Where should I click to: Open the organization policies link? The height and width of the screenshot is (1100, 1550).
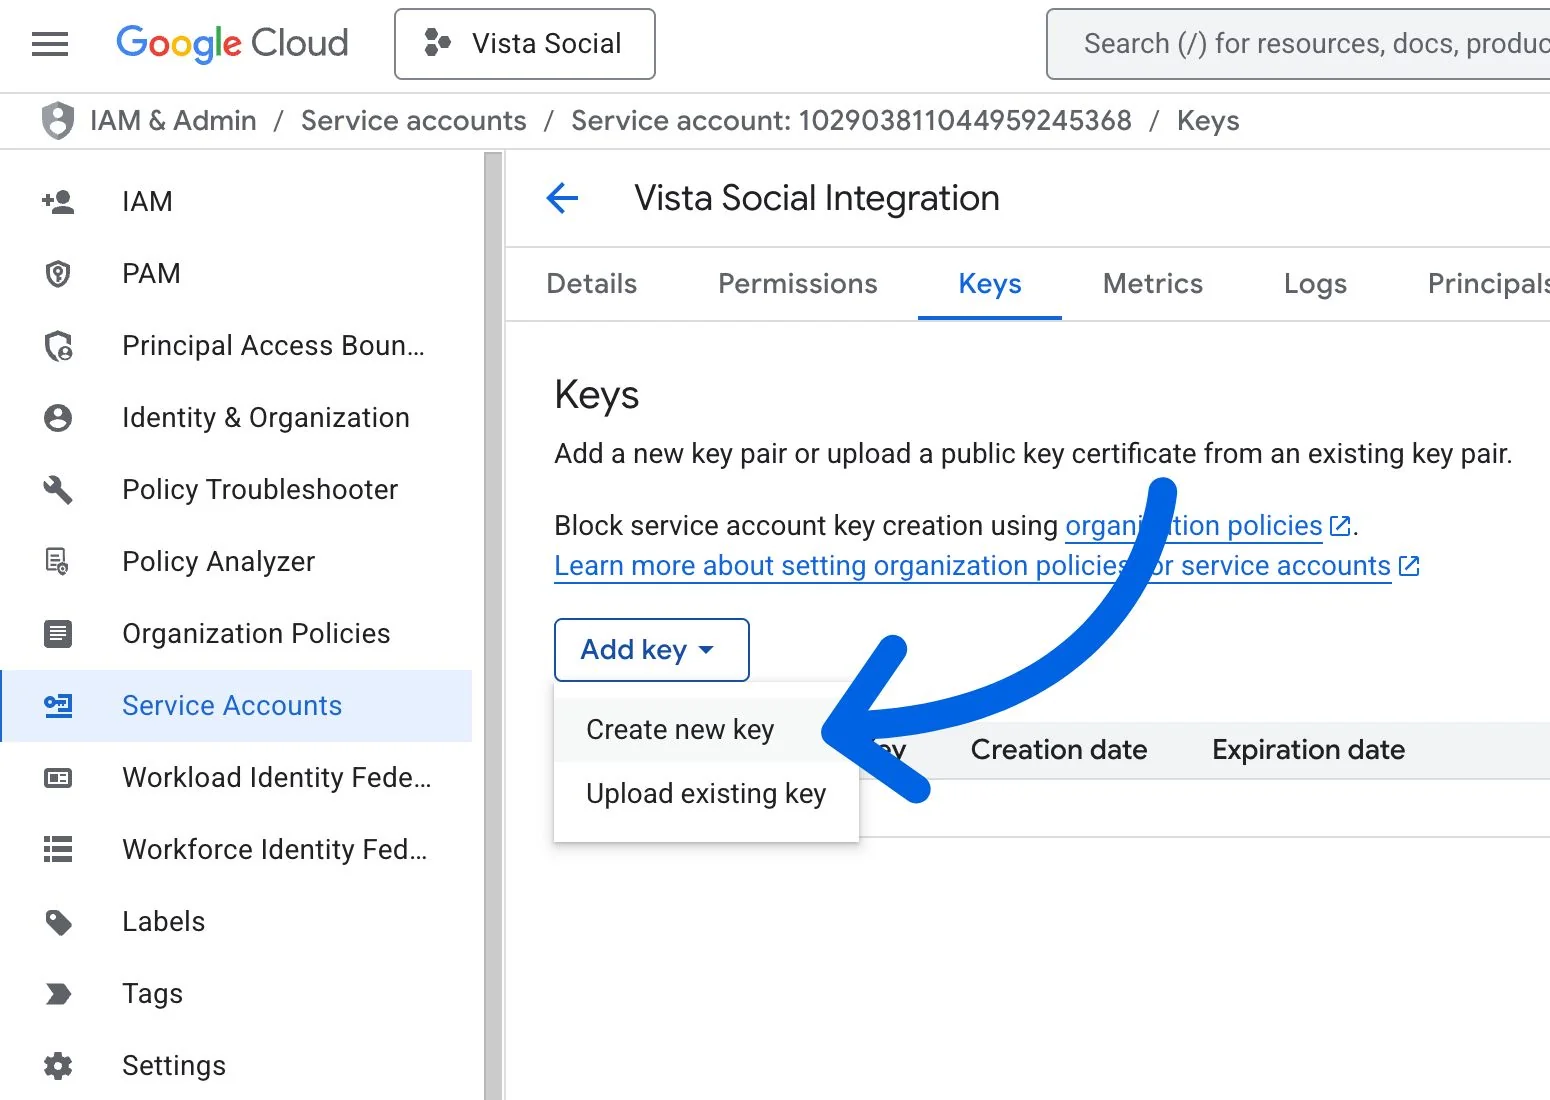click(x=1194, y=526)
